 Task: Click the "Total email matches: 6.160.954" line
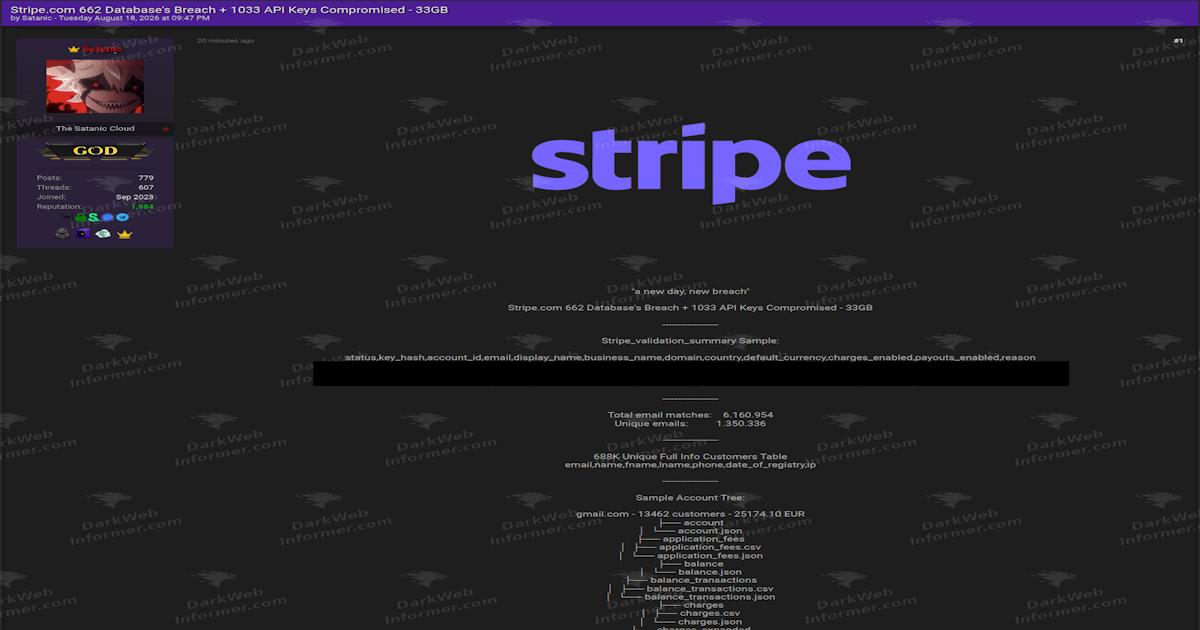[x=690, y=414]
